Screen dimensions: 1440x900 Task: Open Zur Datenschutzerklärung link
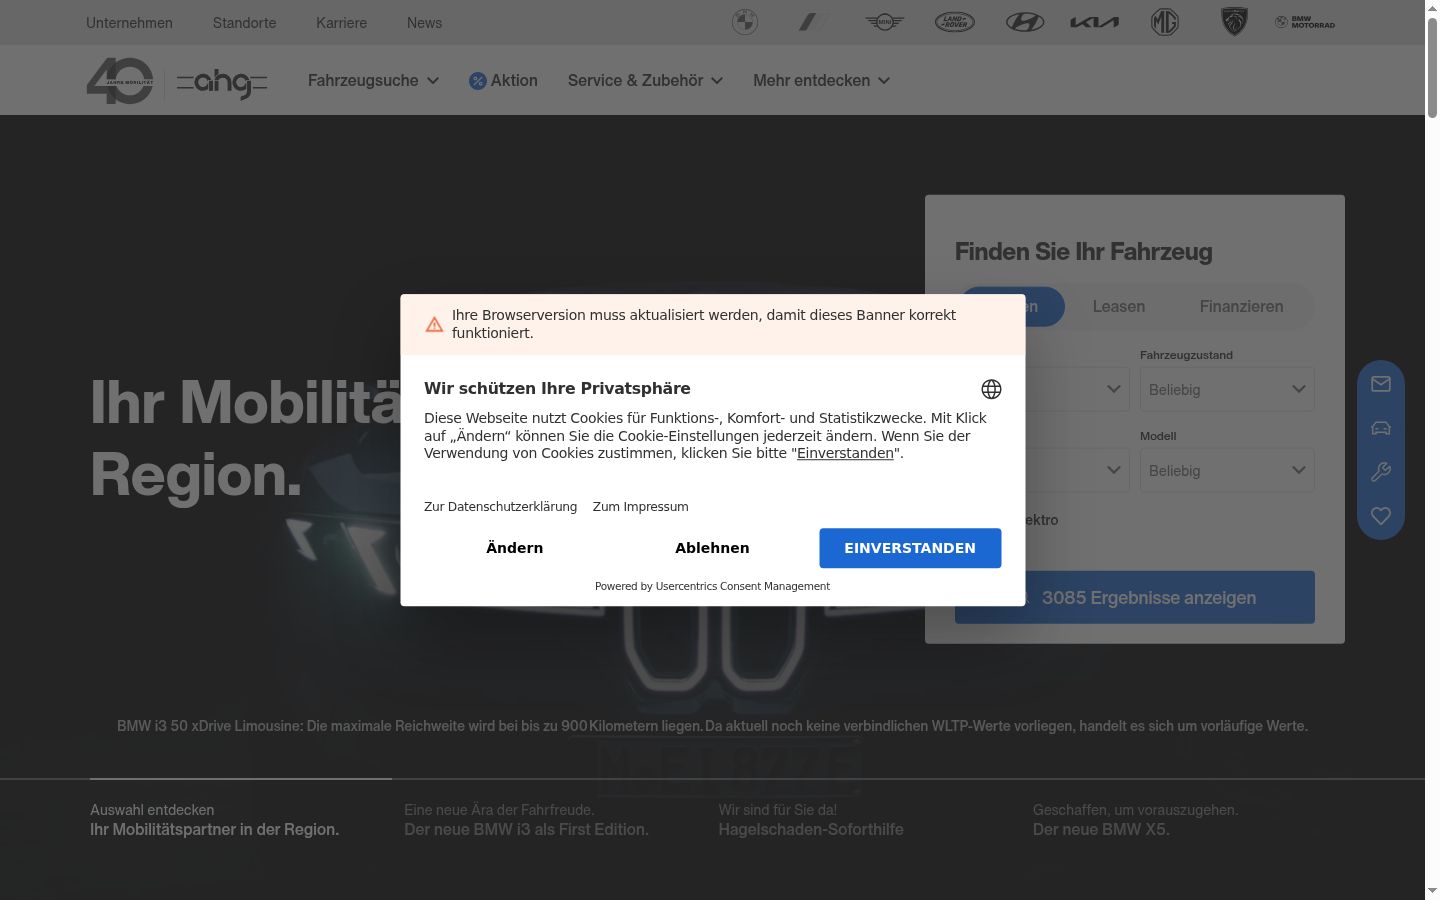point(500,507)
